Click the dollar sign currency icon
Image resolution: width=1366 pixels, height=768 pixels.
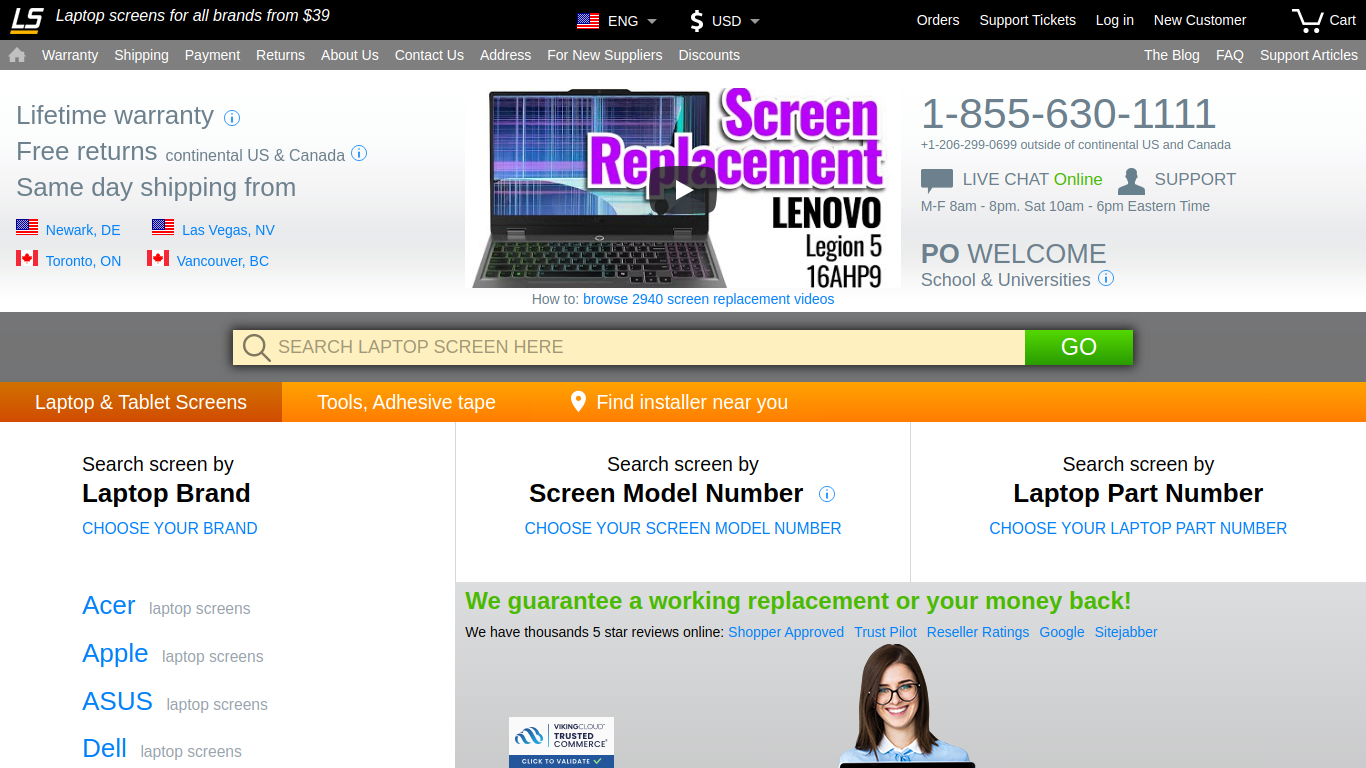[697, 20]
